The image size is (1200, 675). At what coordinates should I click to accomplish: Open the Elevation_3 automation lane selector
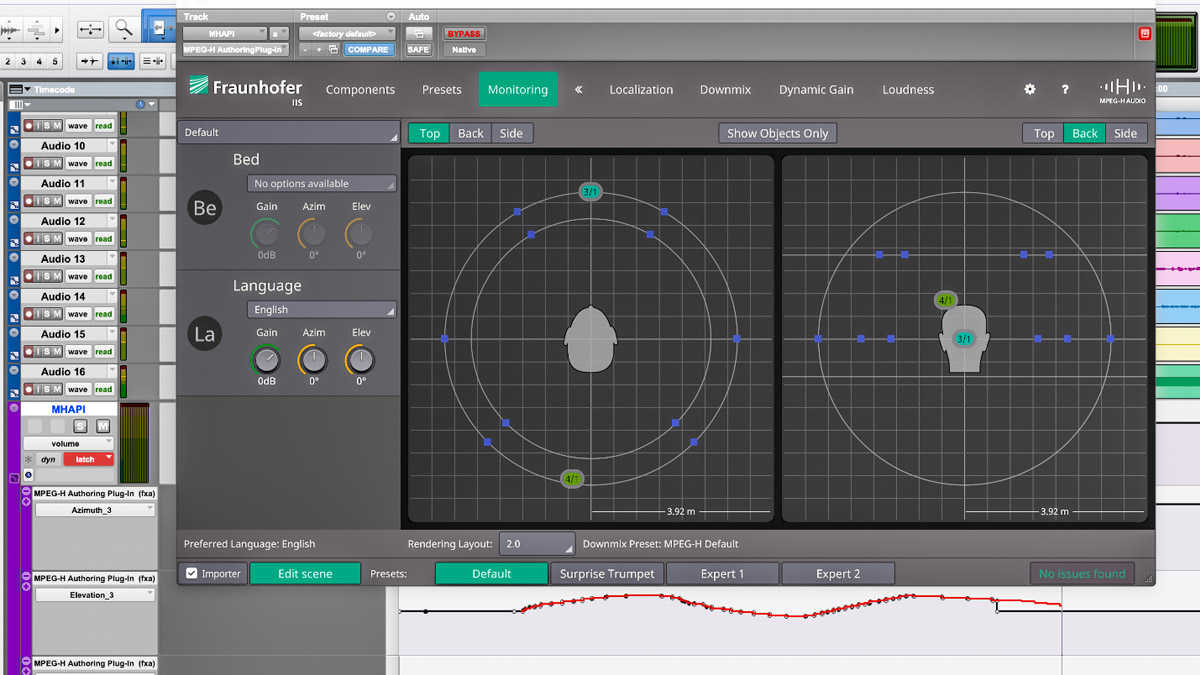coord(95,594)
